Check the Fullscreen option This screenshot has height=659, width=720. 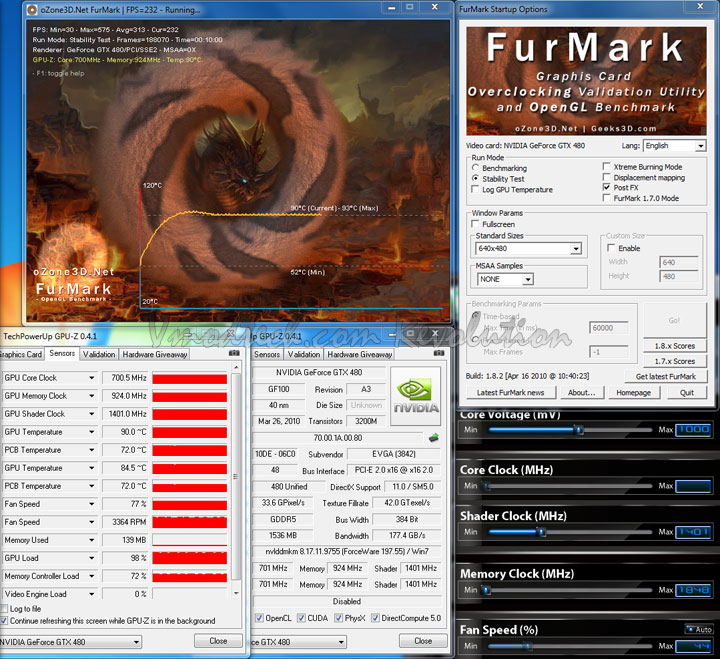coord(475,224)
